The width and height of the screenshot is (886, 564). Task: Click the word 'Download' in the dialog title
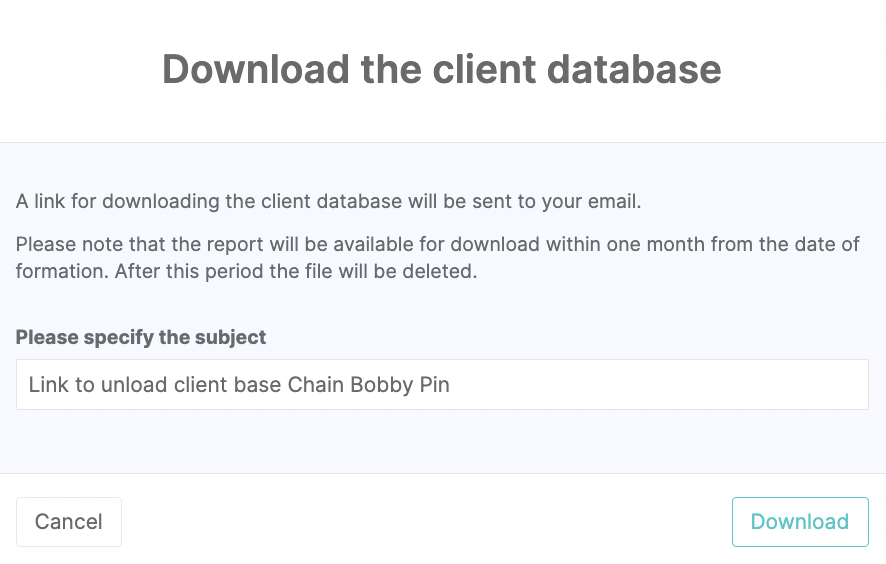tap(252, 70)
